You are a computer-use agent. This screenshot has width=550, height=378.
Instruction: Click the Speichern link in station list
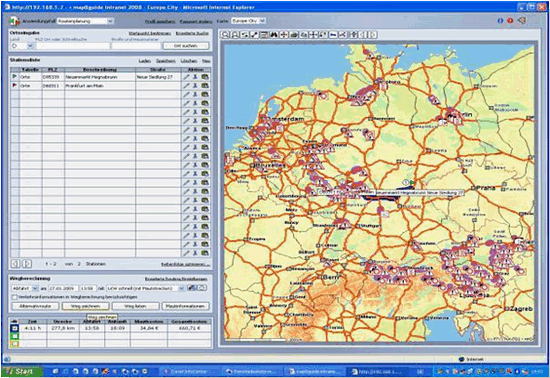[166, 61]
